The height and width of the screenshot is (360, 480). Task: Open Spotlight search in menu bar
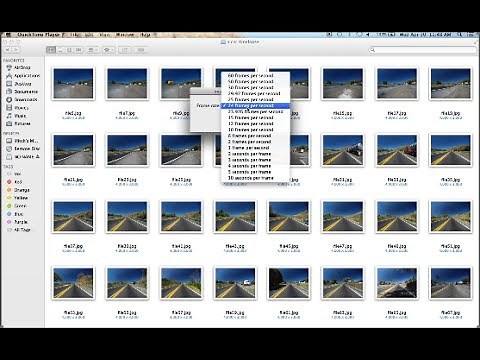[460, 35]
